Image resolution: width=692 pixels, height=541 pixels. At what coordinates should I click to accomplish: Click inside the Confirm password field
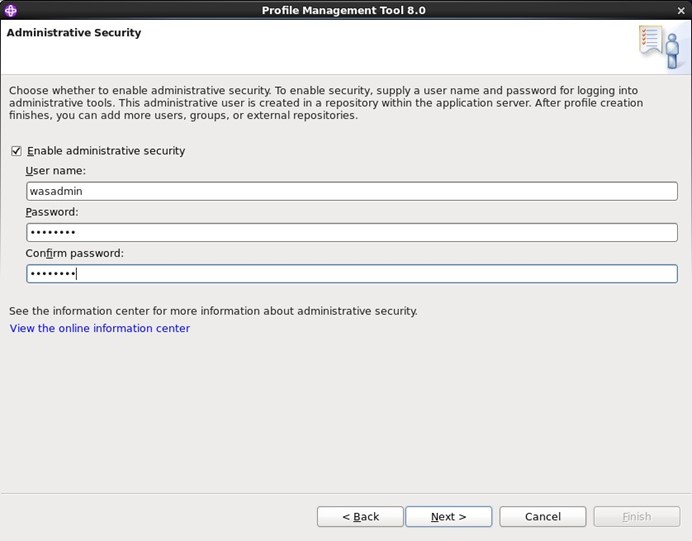coord(351,273)
